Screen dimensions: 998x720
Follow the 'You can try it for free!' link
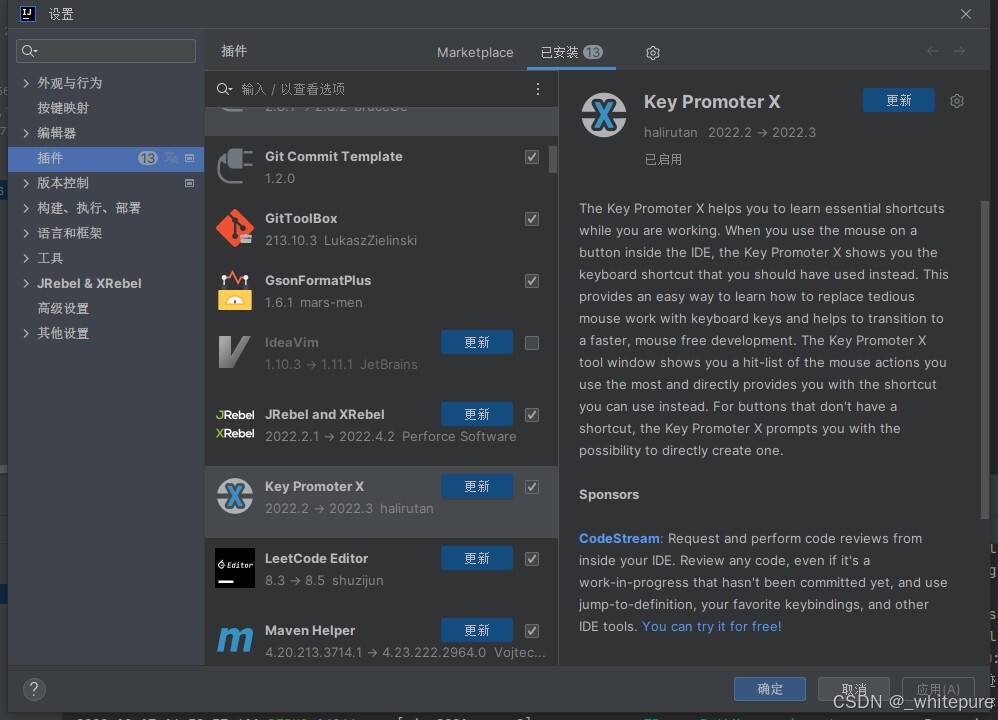pos(712,626)
